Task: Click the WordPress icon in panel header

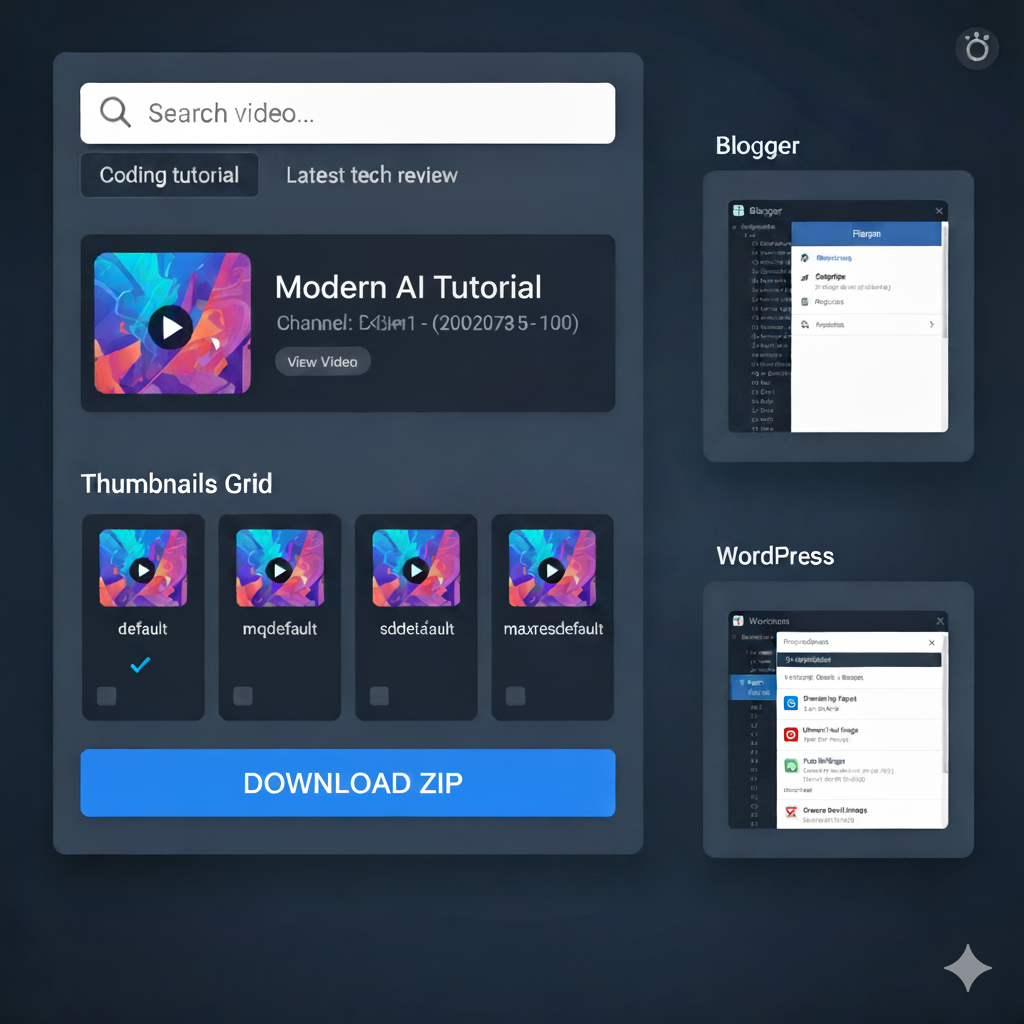Action: coord(738,621)
